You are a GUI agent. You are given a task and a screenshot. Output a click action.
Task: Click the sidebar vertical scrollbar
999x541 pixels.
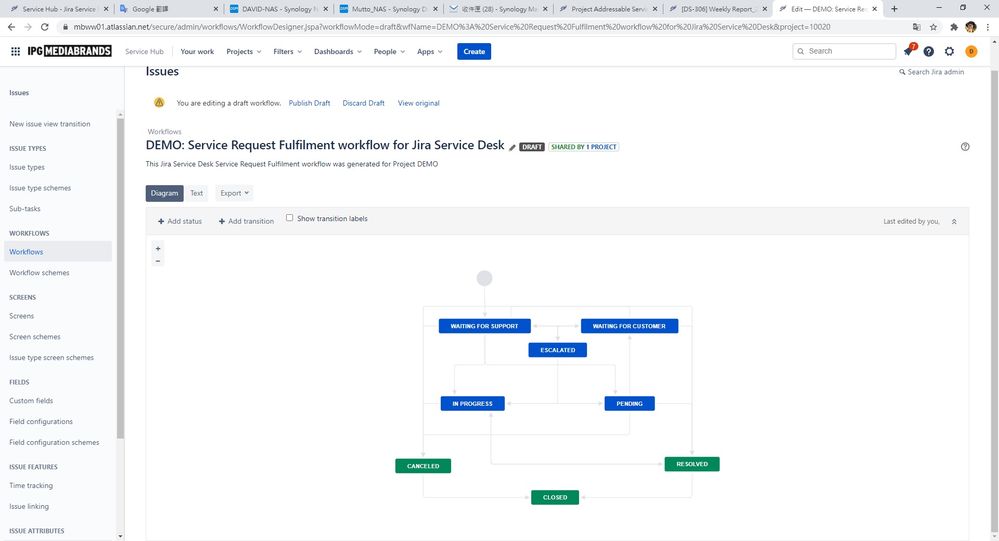click(x=120, y=277)
